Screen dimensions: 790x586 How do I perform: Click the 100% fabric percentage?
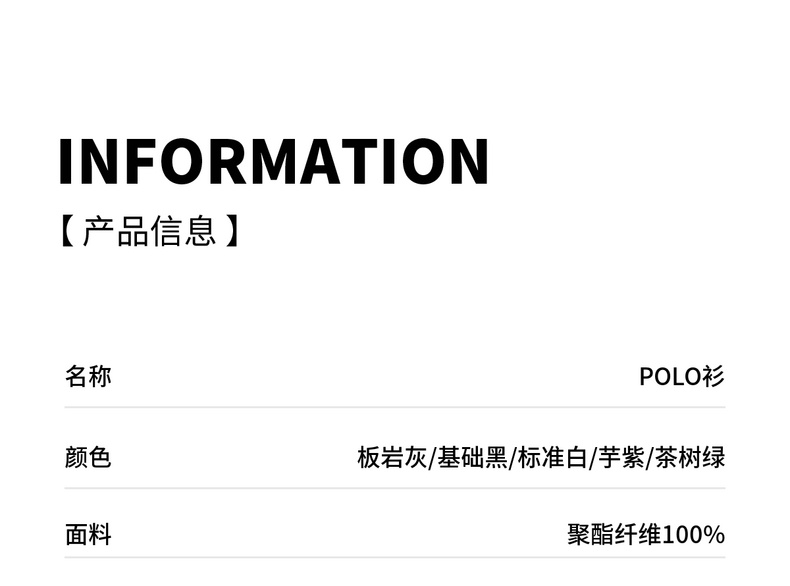coord(693,535)
